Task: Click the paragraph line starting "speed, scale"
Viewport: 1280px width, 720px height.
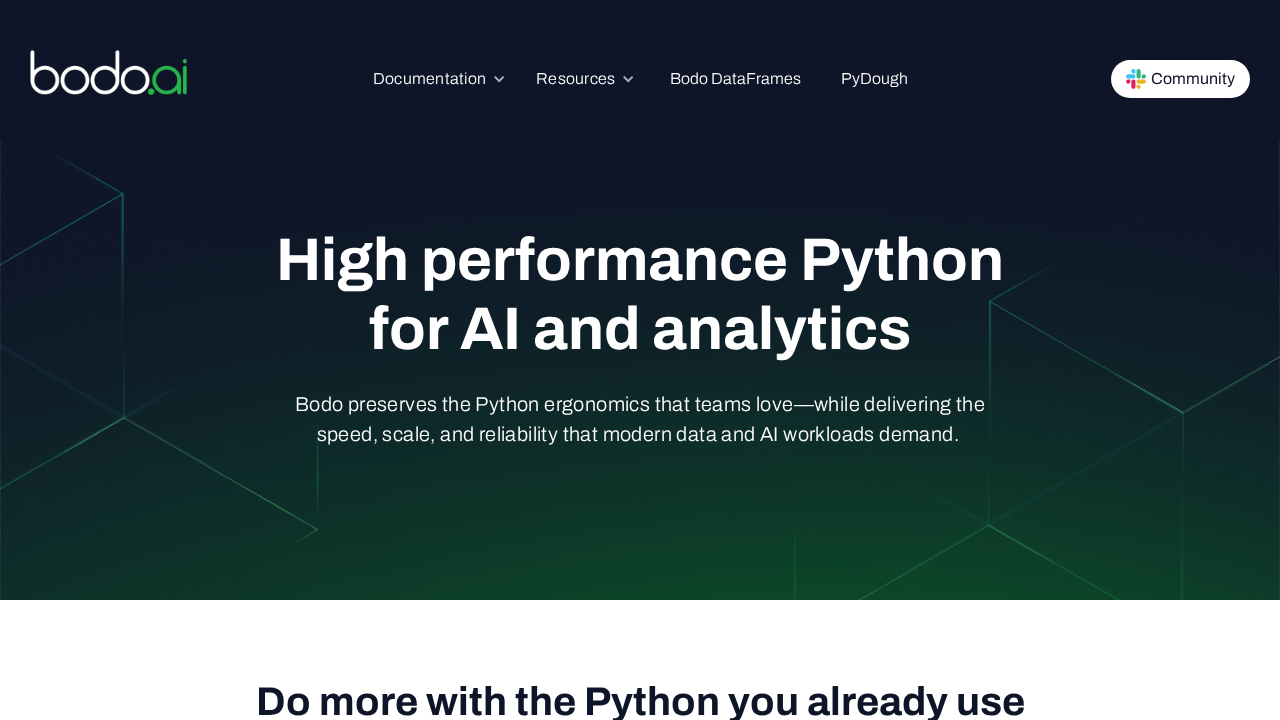Action: [x=637, y=435]
